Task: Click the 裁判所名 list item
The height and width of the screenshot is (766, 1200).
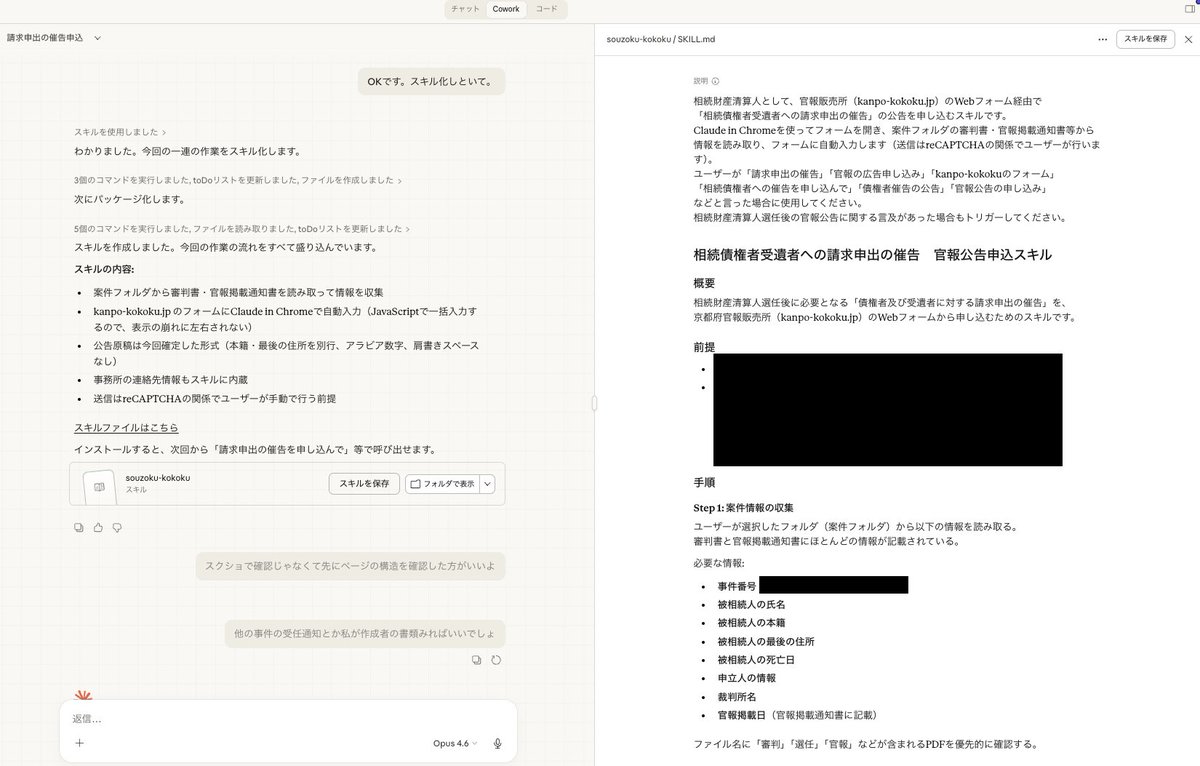Action: [737, 696]
